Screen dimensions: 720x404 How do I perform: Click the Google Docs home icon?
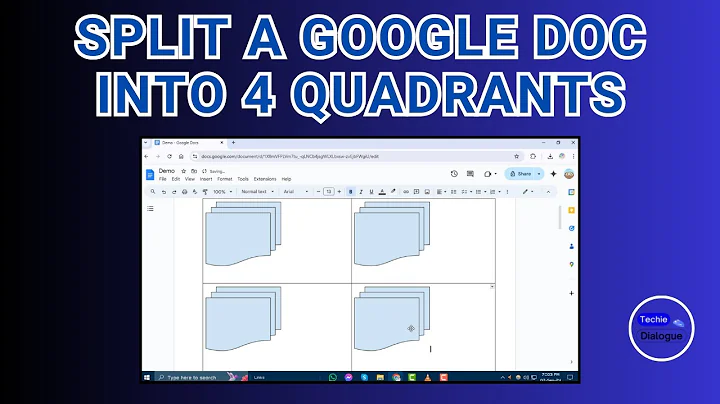tap(150, 174)
